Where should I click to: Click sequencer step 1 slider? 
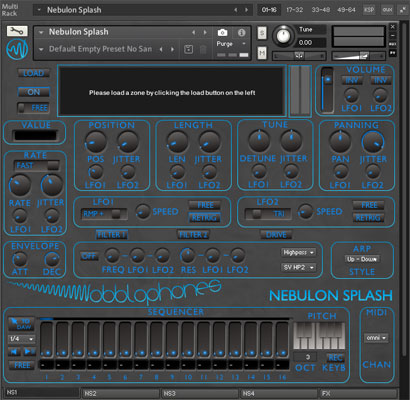click(x=47, y=340)
